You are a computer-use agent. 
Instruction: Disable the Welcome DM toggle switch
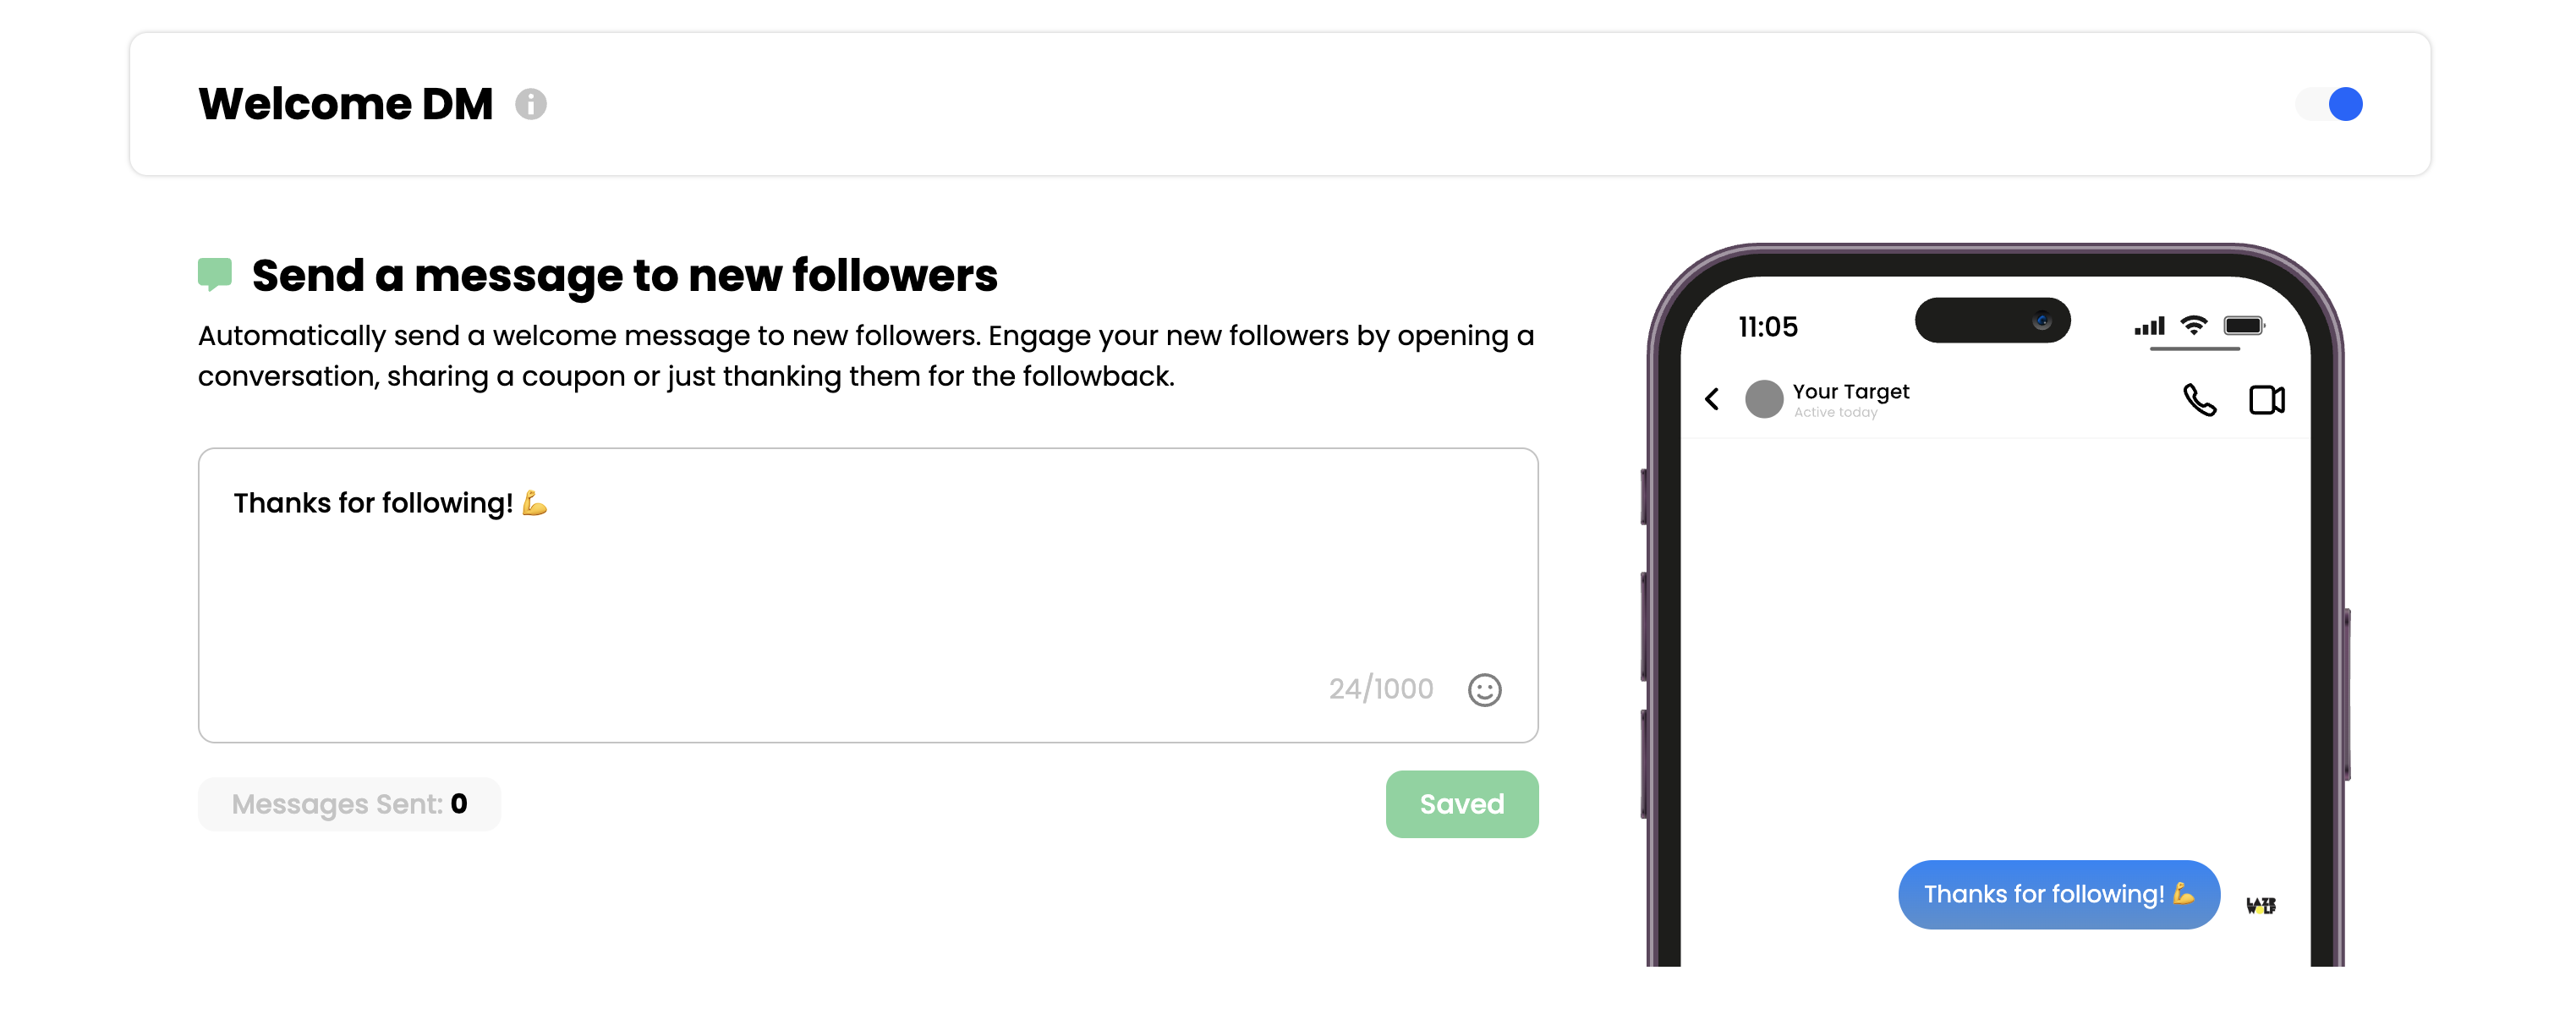pyautogui.click(x=2329, y=104)
